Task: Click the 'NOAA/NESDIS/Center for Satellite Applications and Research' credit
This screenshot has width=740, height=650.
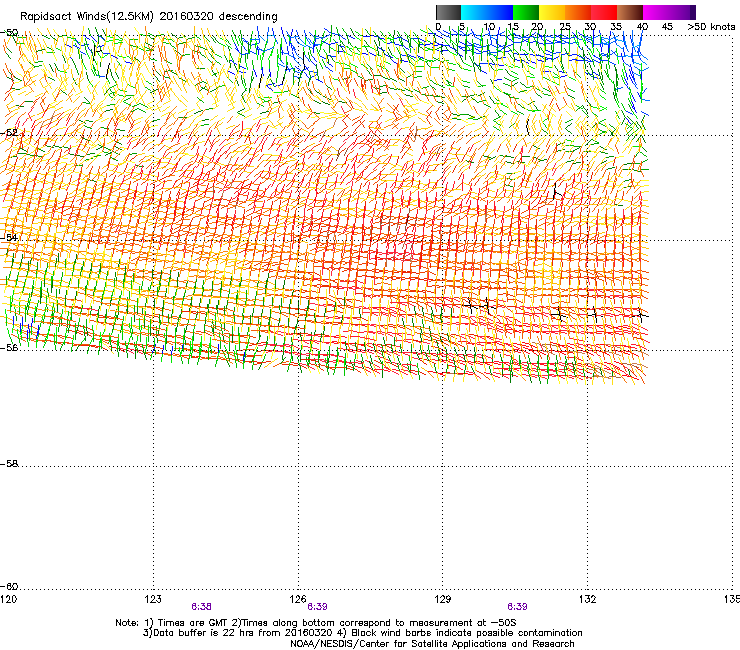Action: (432, 643)
